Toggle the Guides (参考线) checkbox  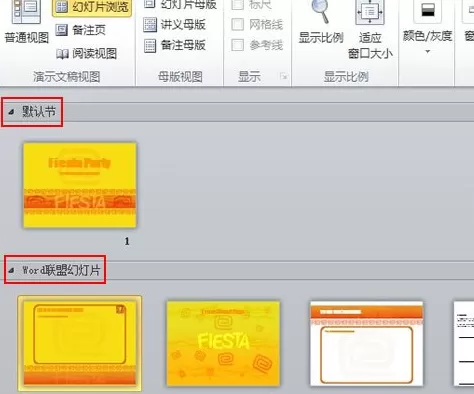point(237,45)
